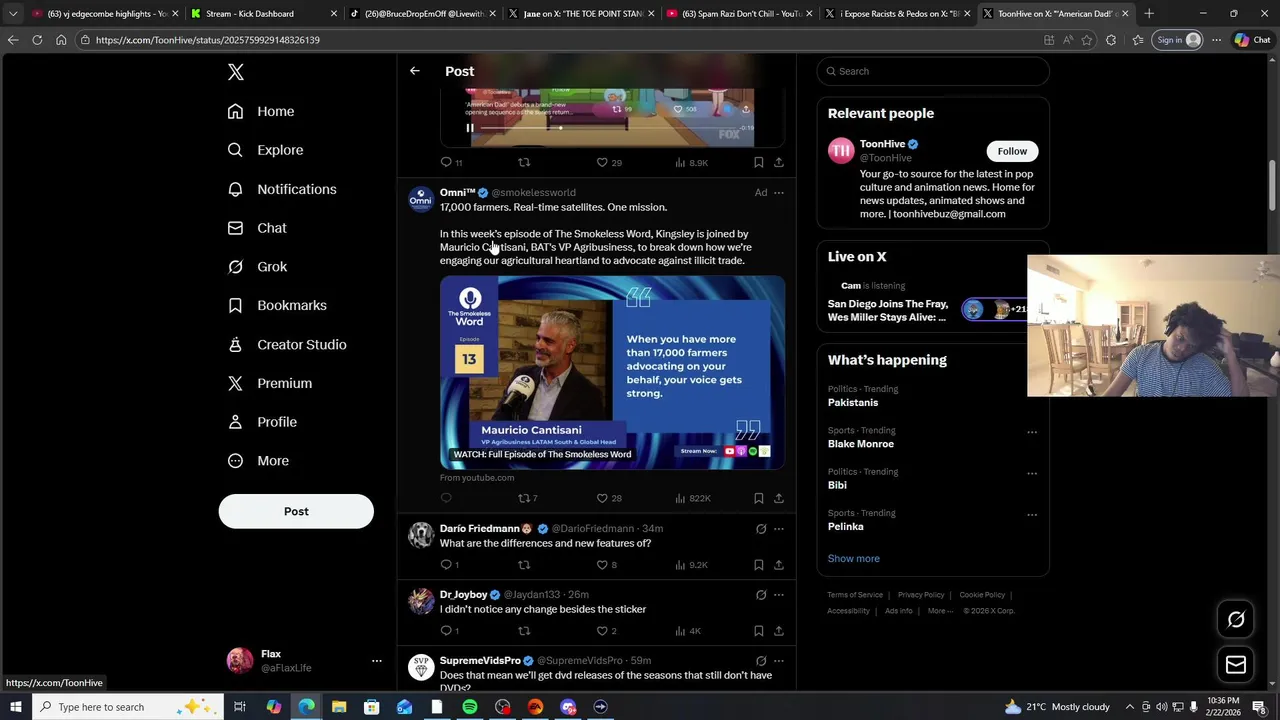Open more options on Omni ad
1280x720 pixels.
click(779, 192)
